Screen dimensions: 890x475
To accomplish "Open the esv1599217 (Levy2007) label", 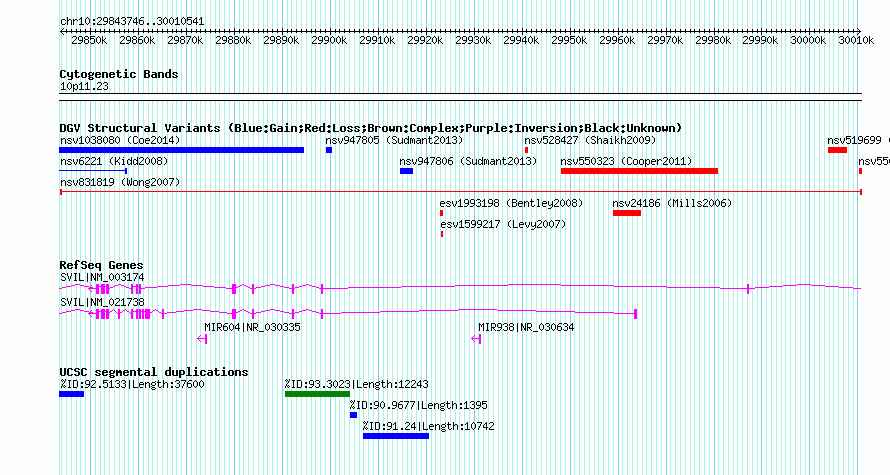I will point(503,224).
